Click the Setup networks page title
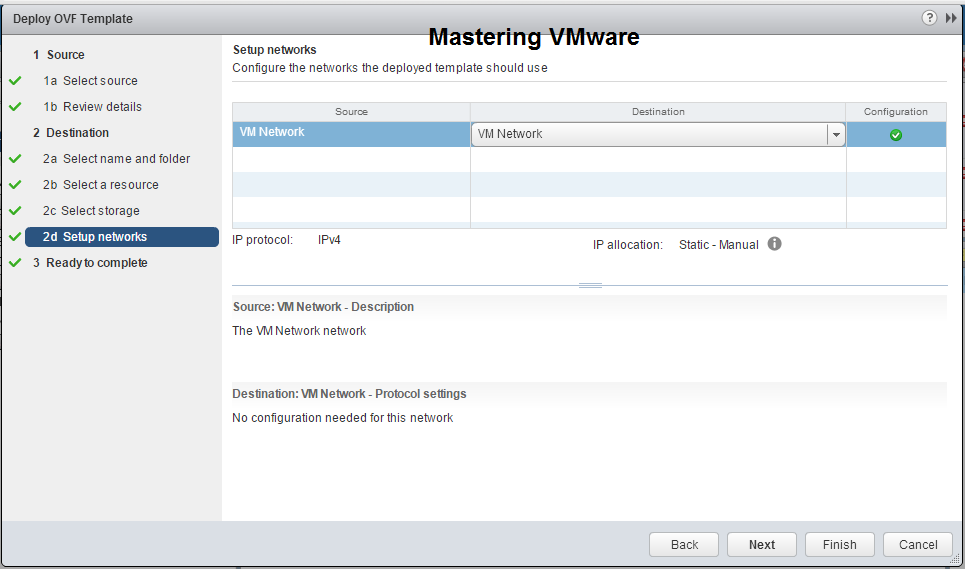Screen dimensions: 965x569 point(274,50)
